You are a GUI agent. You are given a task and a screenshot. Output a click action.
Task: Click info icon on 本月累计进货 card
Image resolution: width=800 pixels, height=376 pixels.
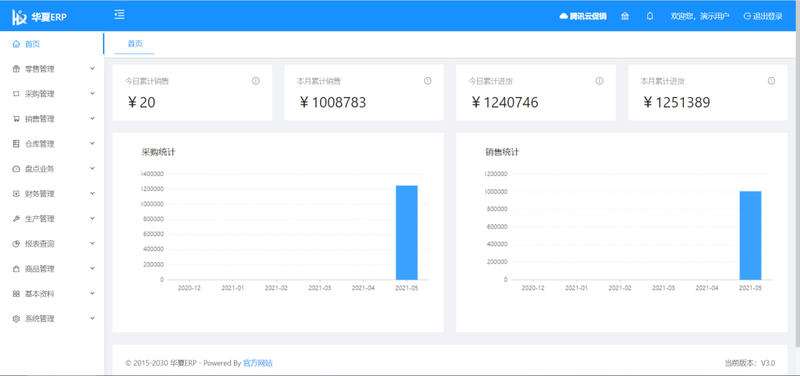pyautogui.click(x=771, y=81)
